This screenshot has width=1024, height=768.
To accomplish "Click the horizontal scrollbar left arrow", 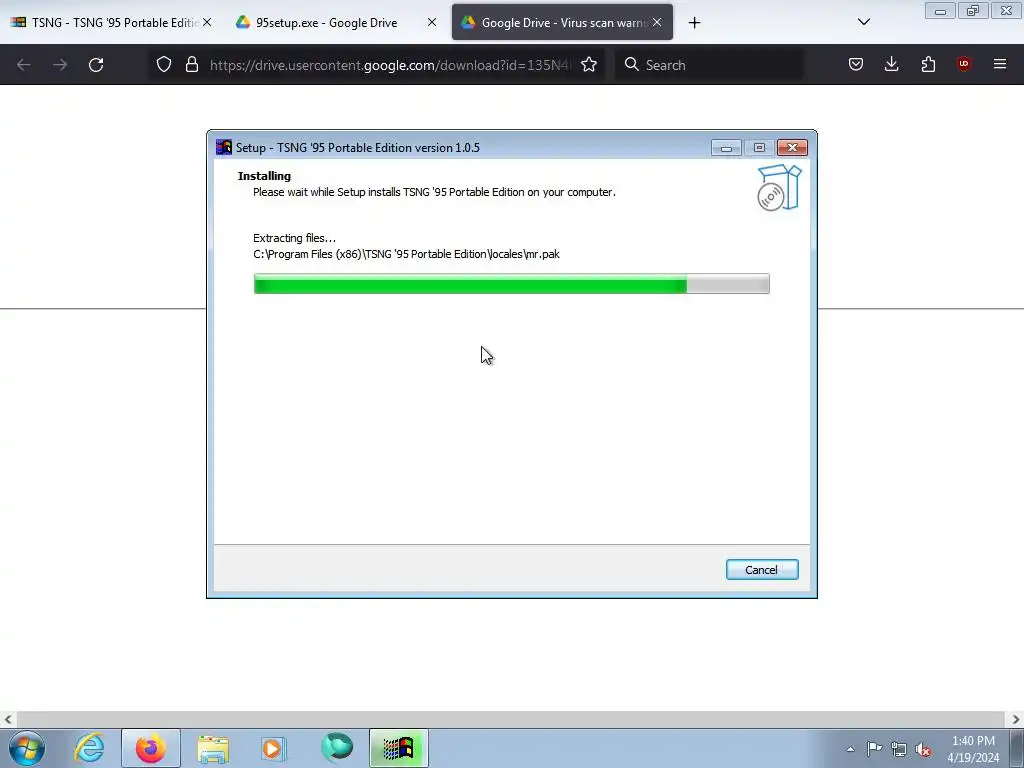I will click(8, 720).
